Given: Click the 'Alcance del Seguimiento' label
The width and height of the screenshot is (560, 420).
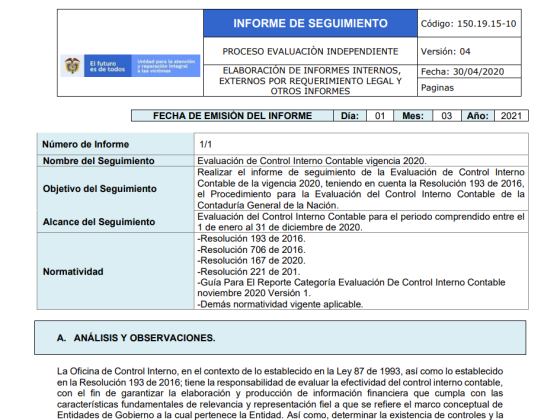Looking at the screenshot, I should [x=99, y=222].
